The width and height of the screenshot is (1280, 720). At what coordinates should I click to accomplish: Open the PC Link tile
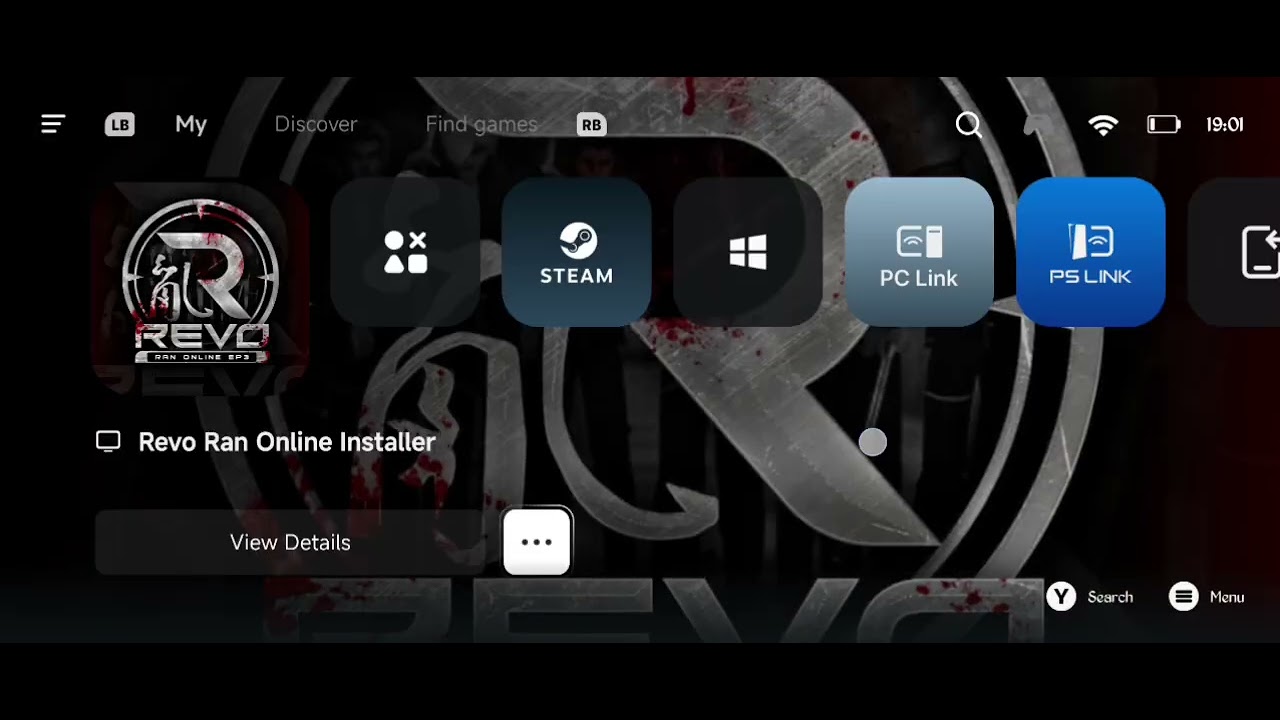coord(919,252)
